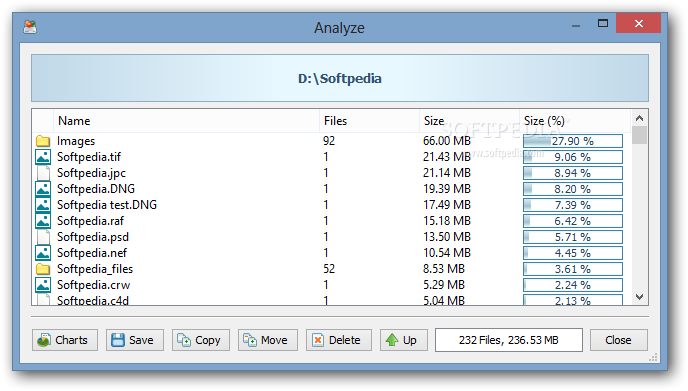Click the 27.90 % size bar
The height and width of the screenshot is (391, 688).
[x=573, y=141]
